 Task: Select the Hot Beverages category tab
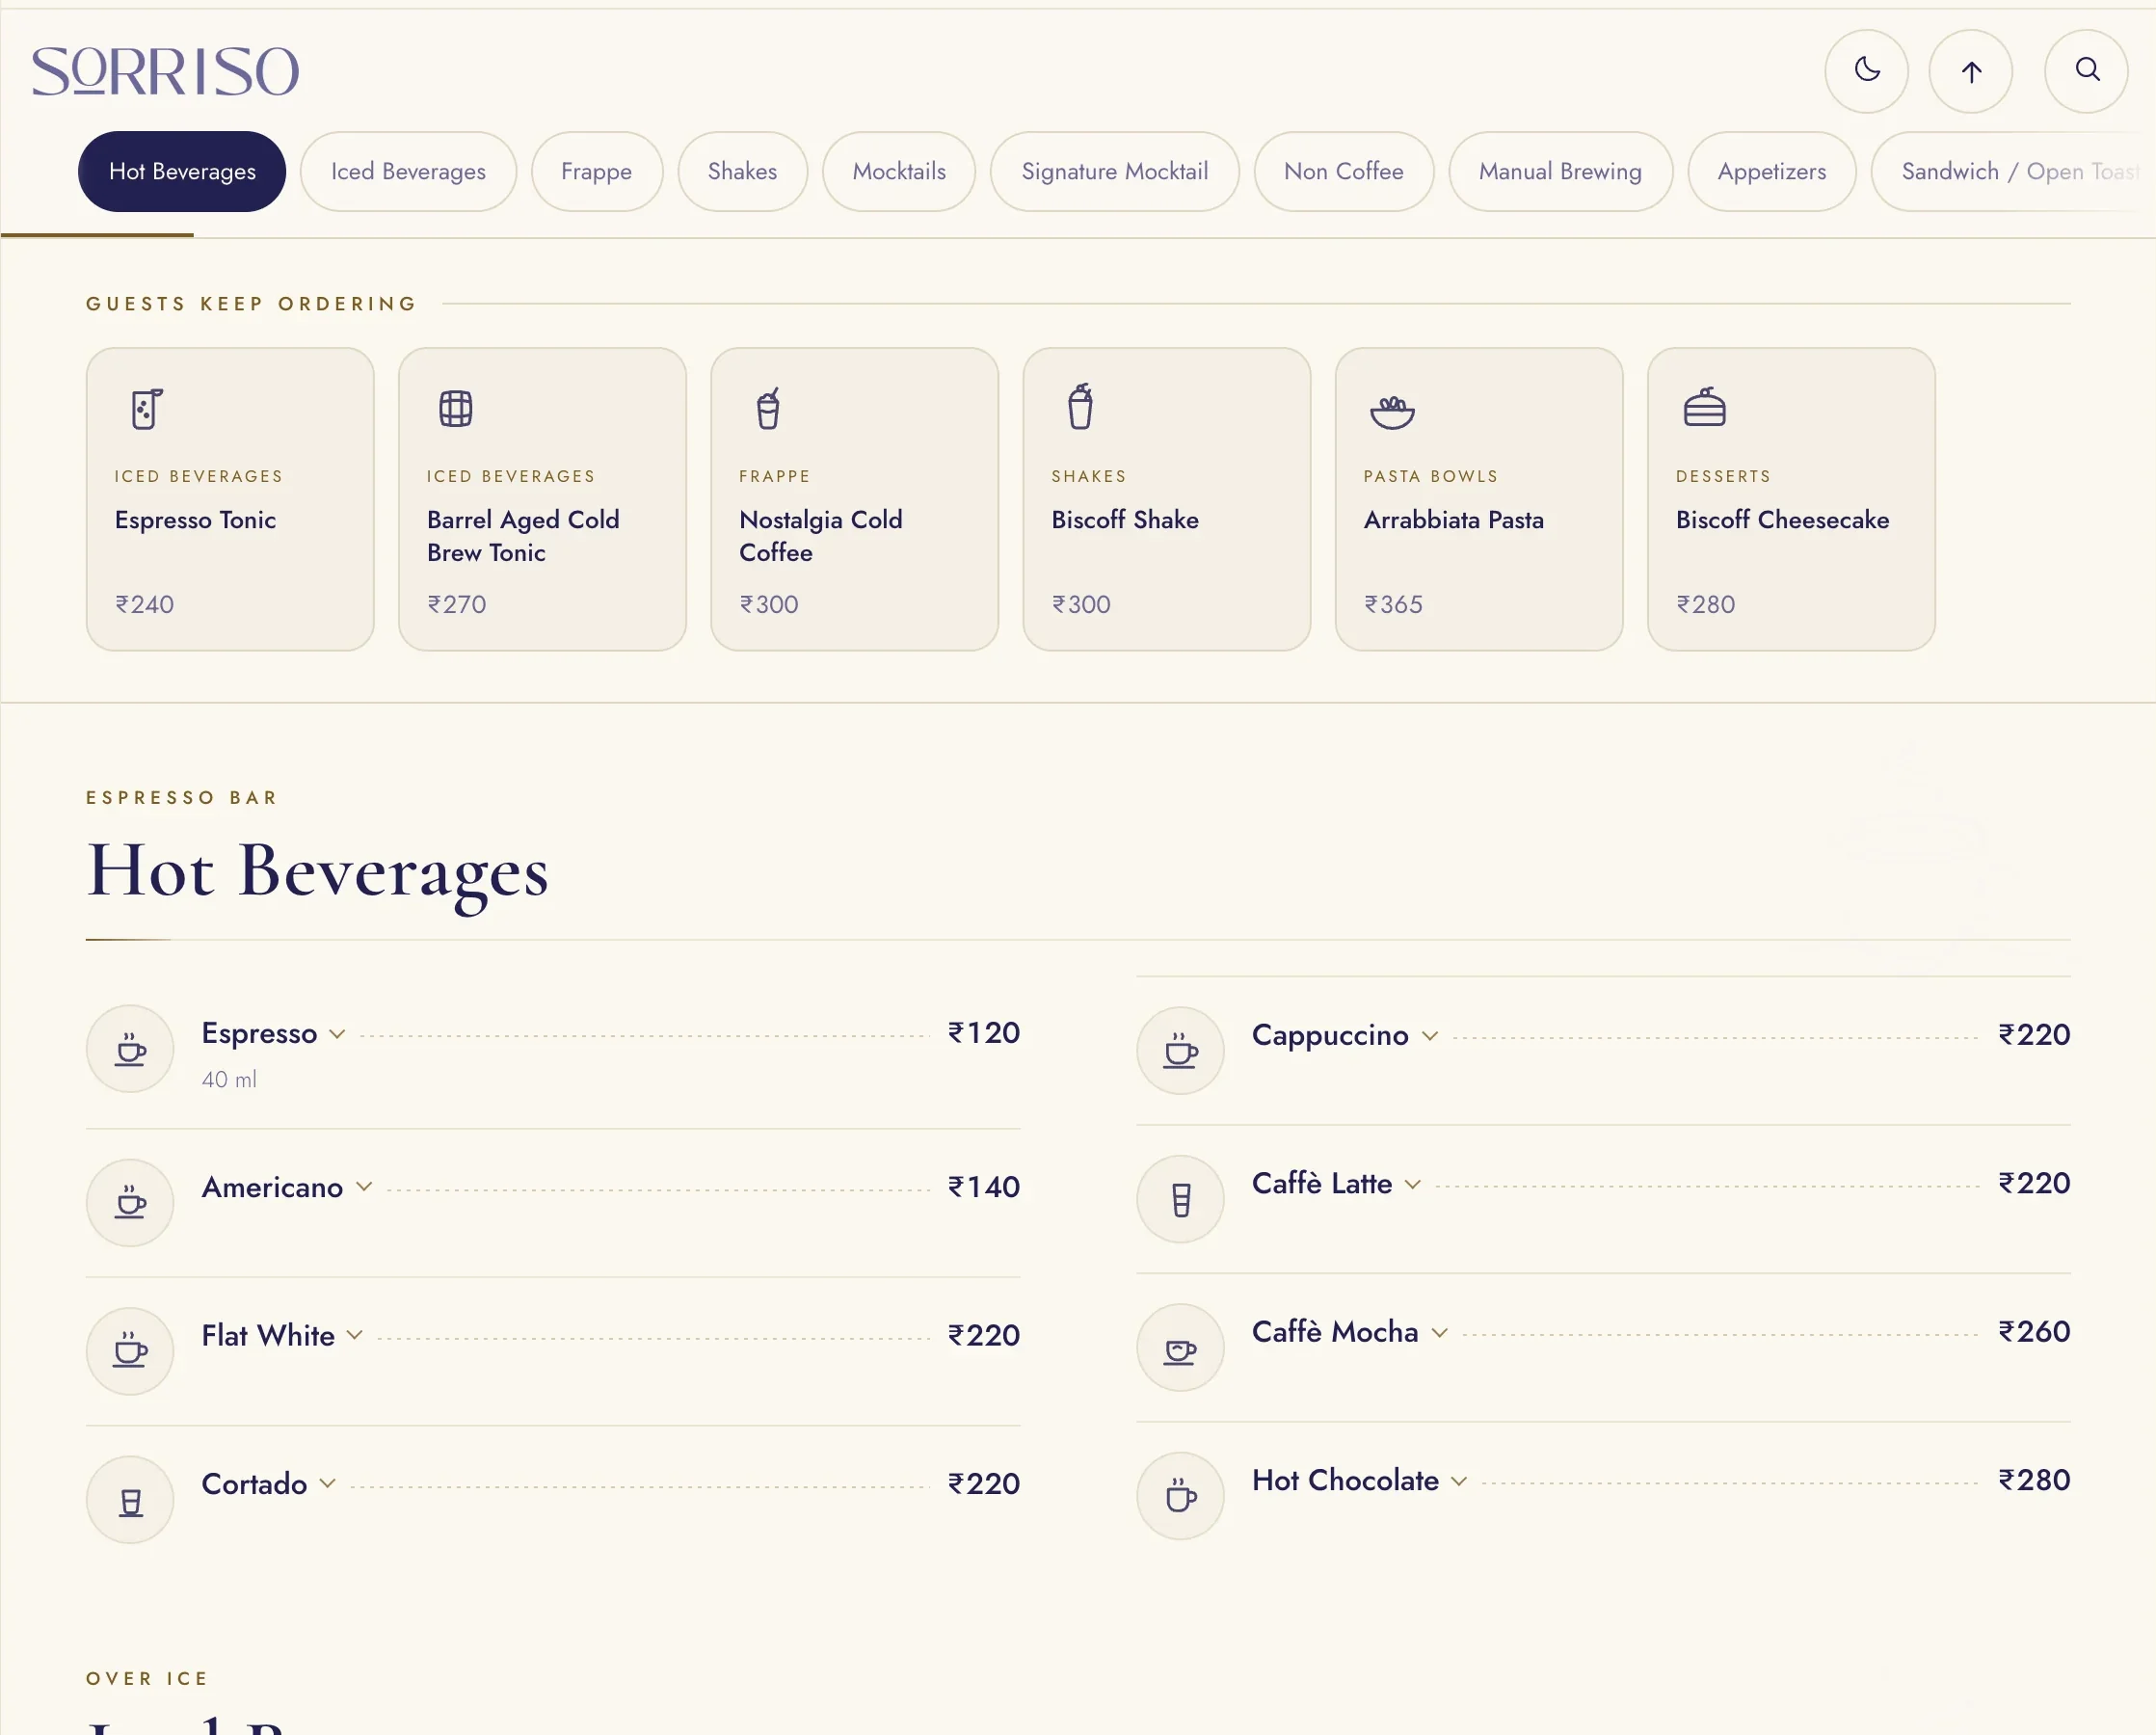182,171
